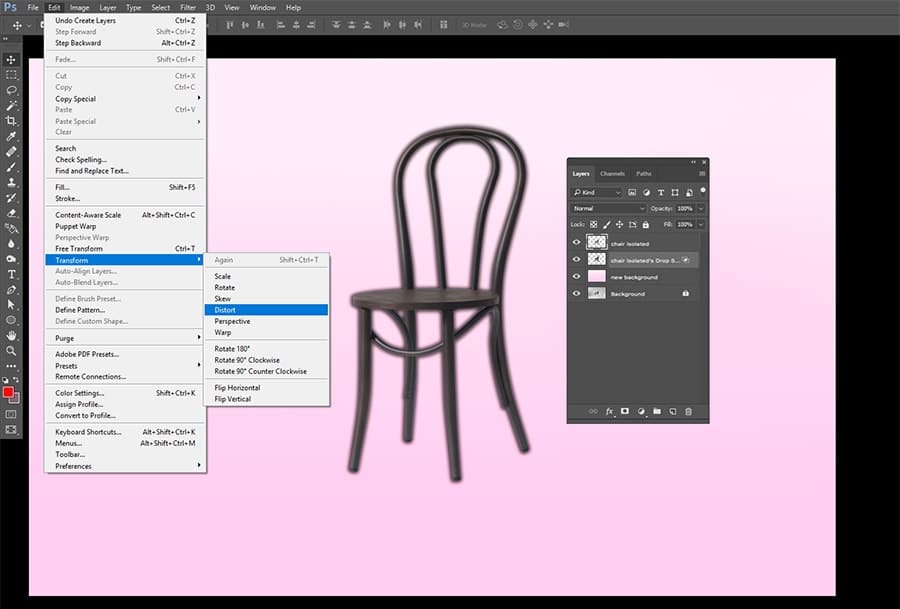This screenshot has width=900, height=609.
Task: Click Free Transform menu entry
Action: [x=125, y=249]
